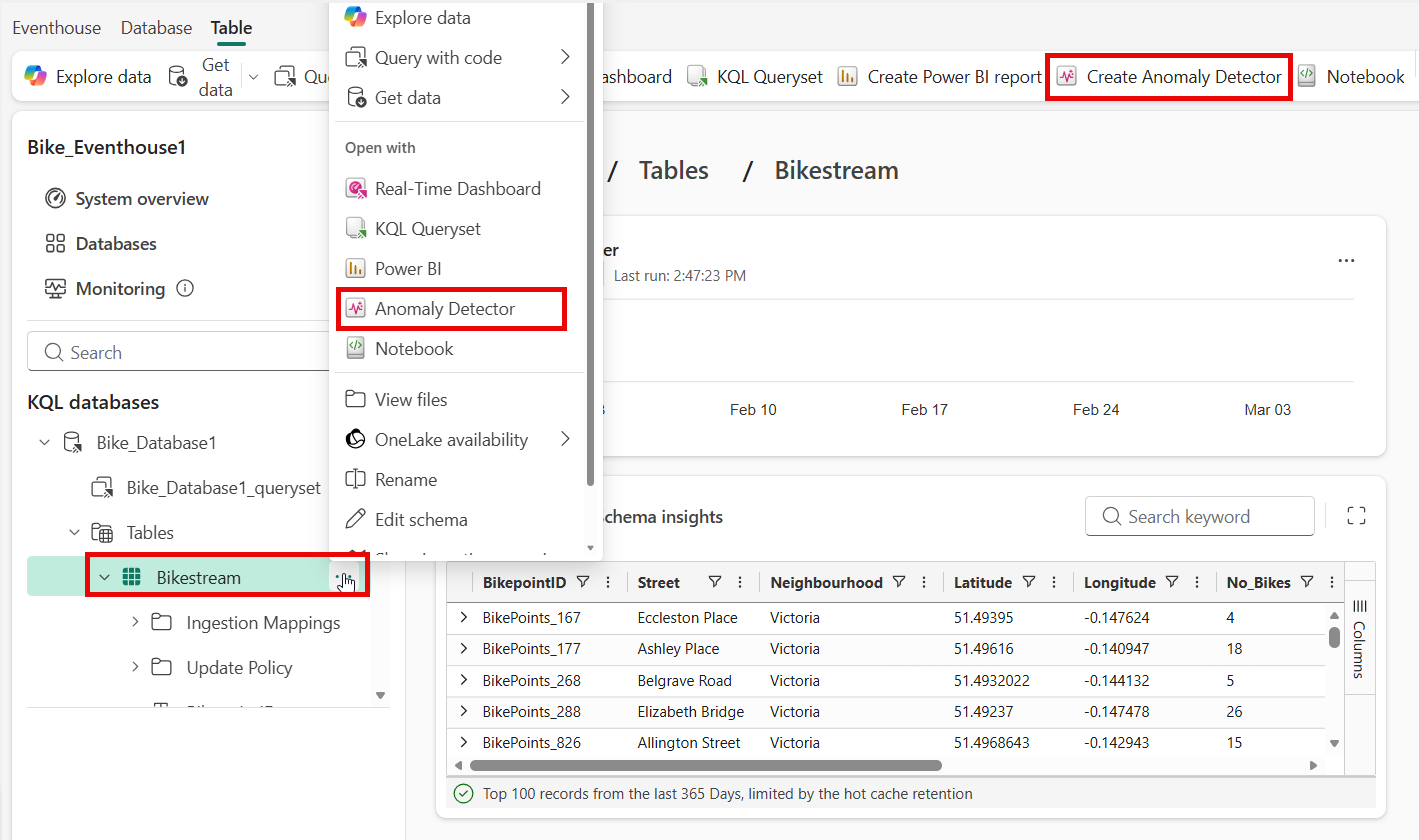The width and height of the screenshot is (1419, 840).
Task: Collapse the Bike_Database1 node
Action: tap(44, 443)
